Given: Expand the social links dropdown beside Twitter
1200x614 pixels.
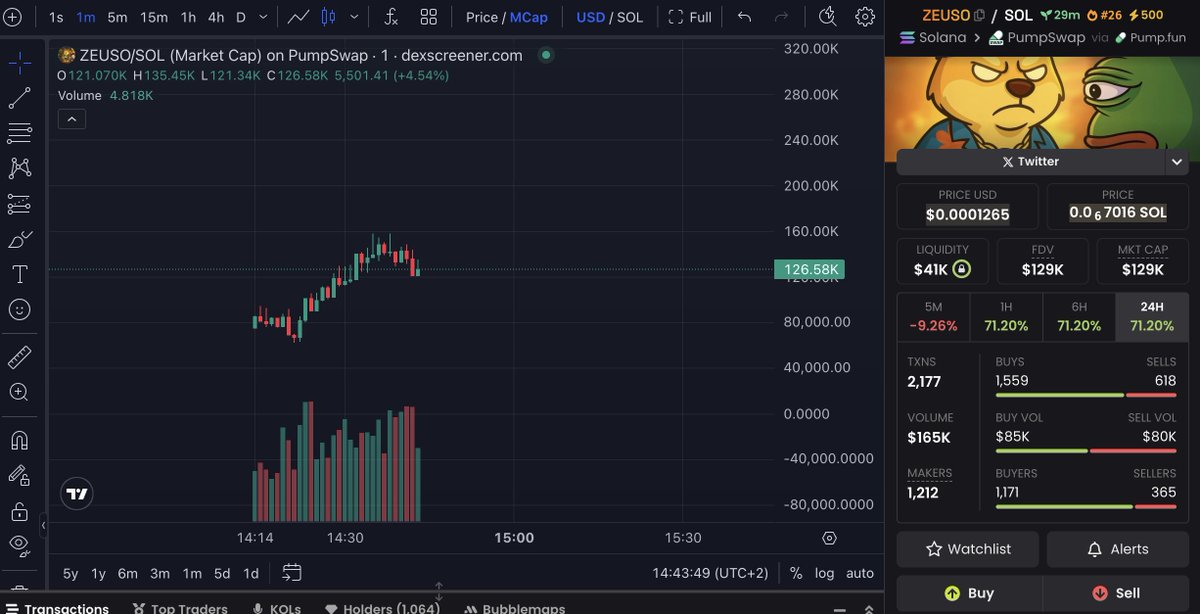Looking at the screenshot, I should [1177, 161].
